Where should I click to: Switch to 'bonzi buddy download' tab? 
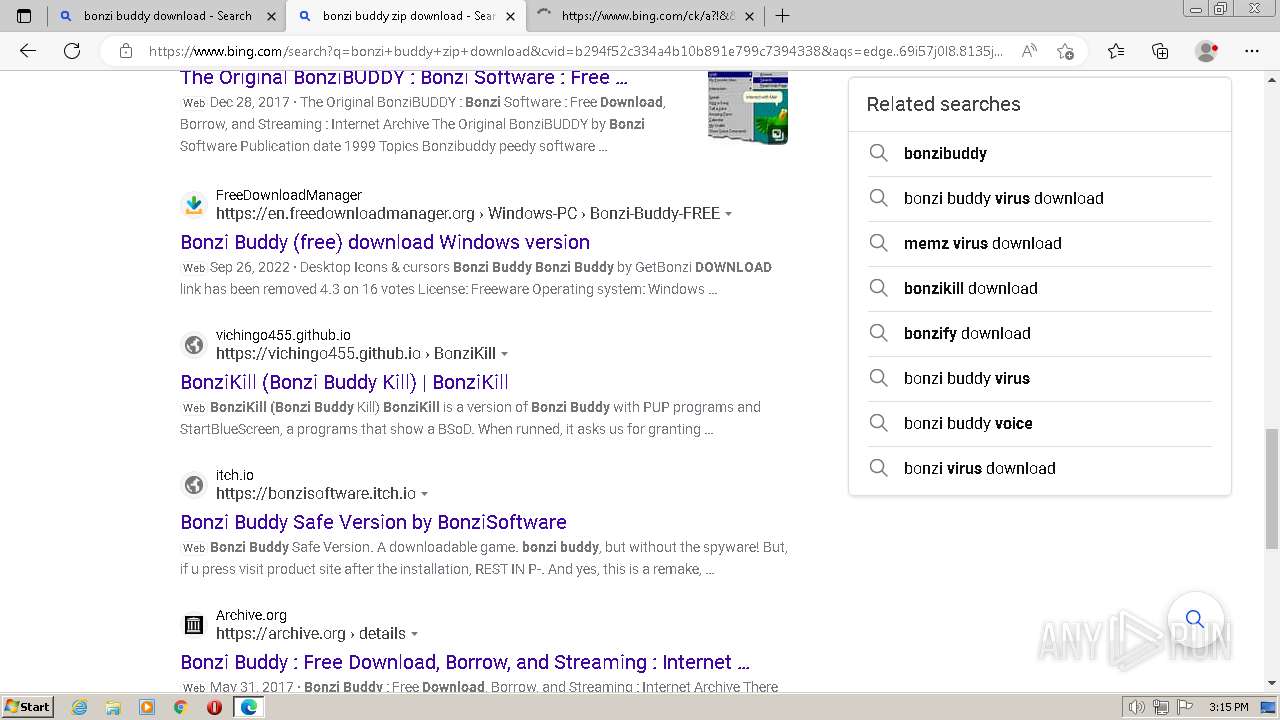tap(167, 16)
